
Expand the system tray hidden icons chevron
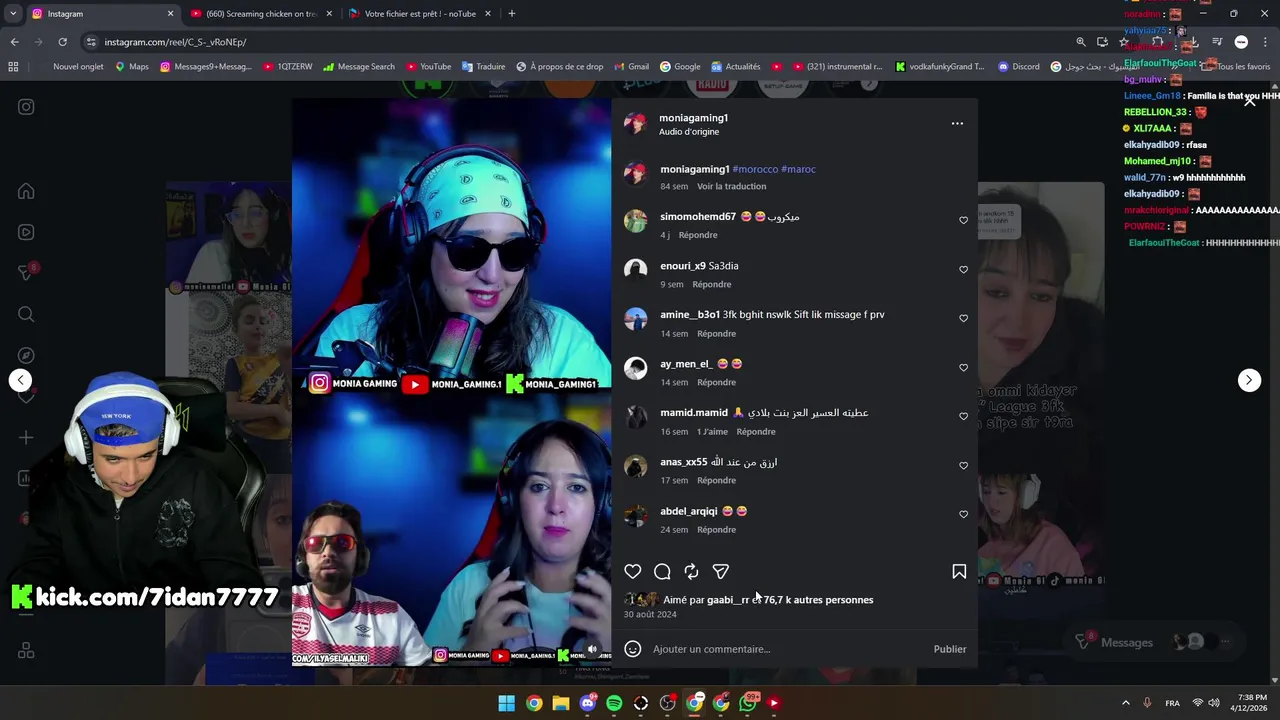point(1125,703)
